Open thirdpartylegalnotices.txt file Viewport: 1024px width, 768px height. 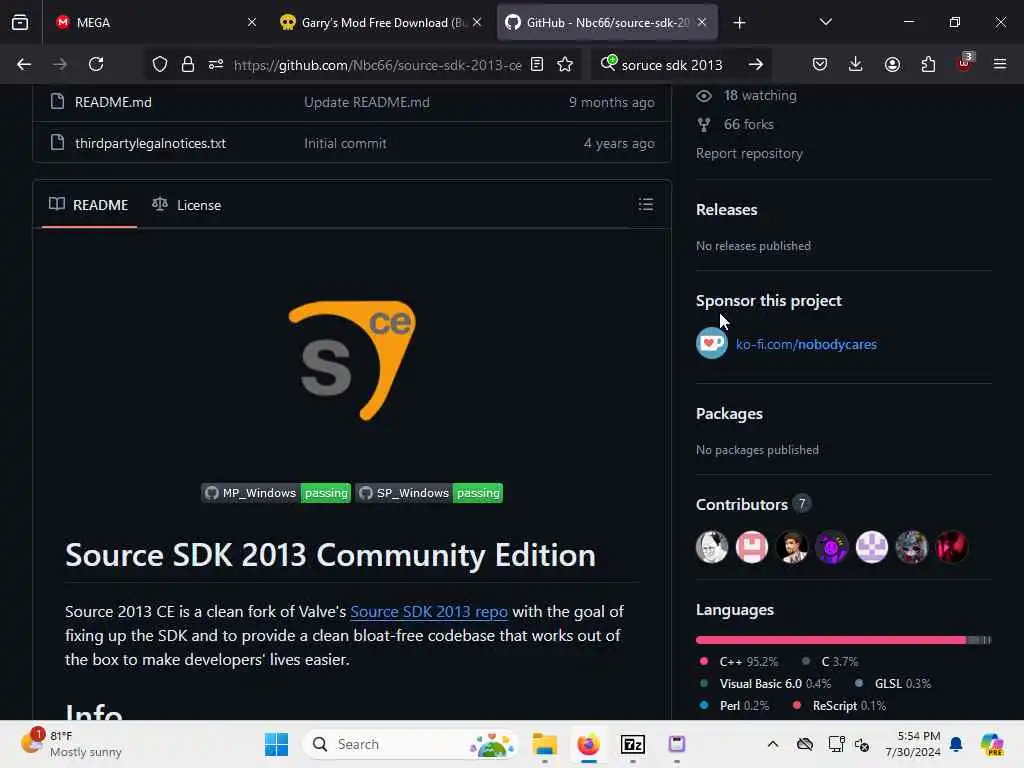(x=150, y=144)
